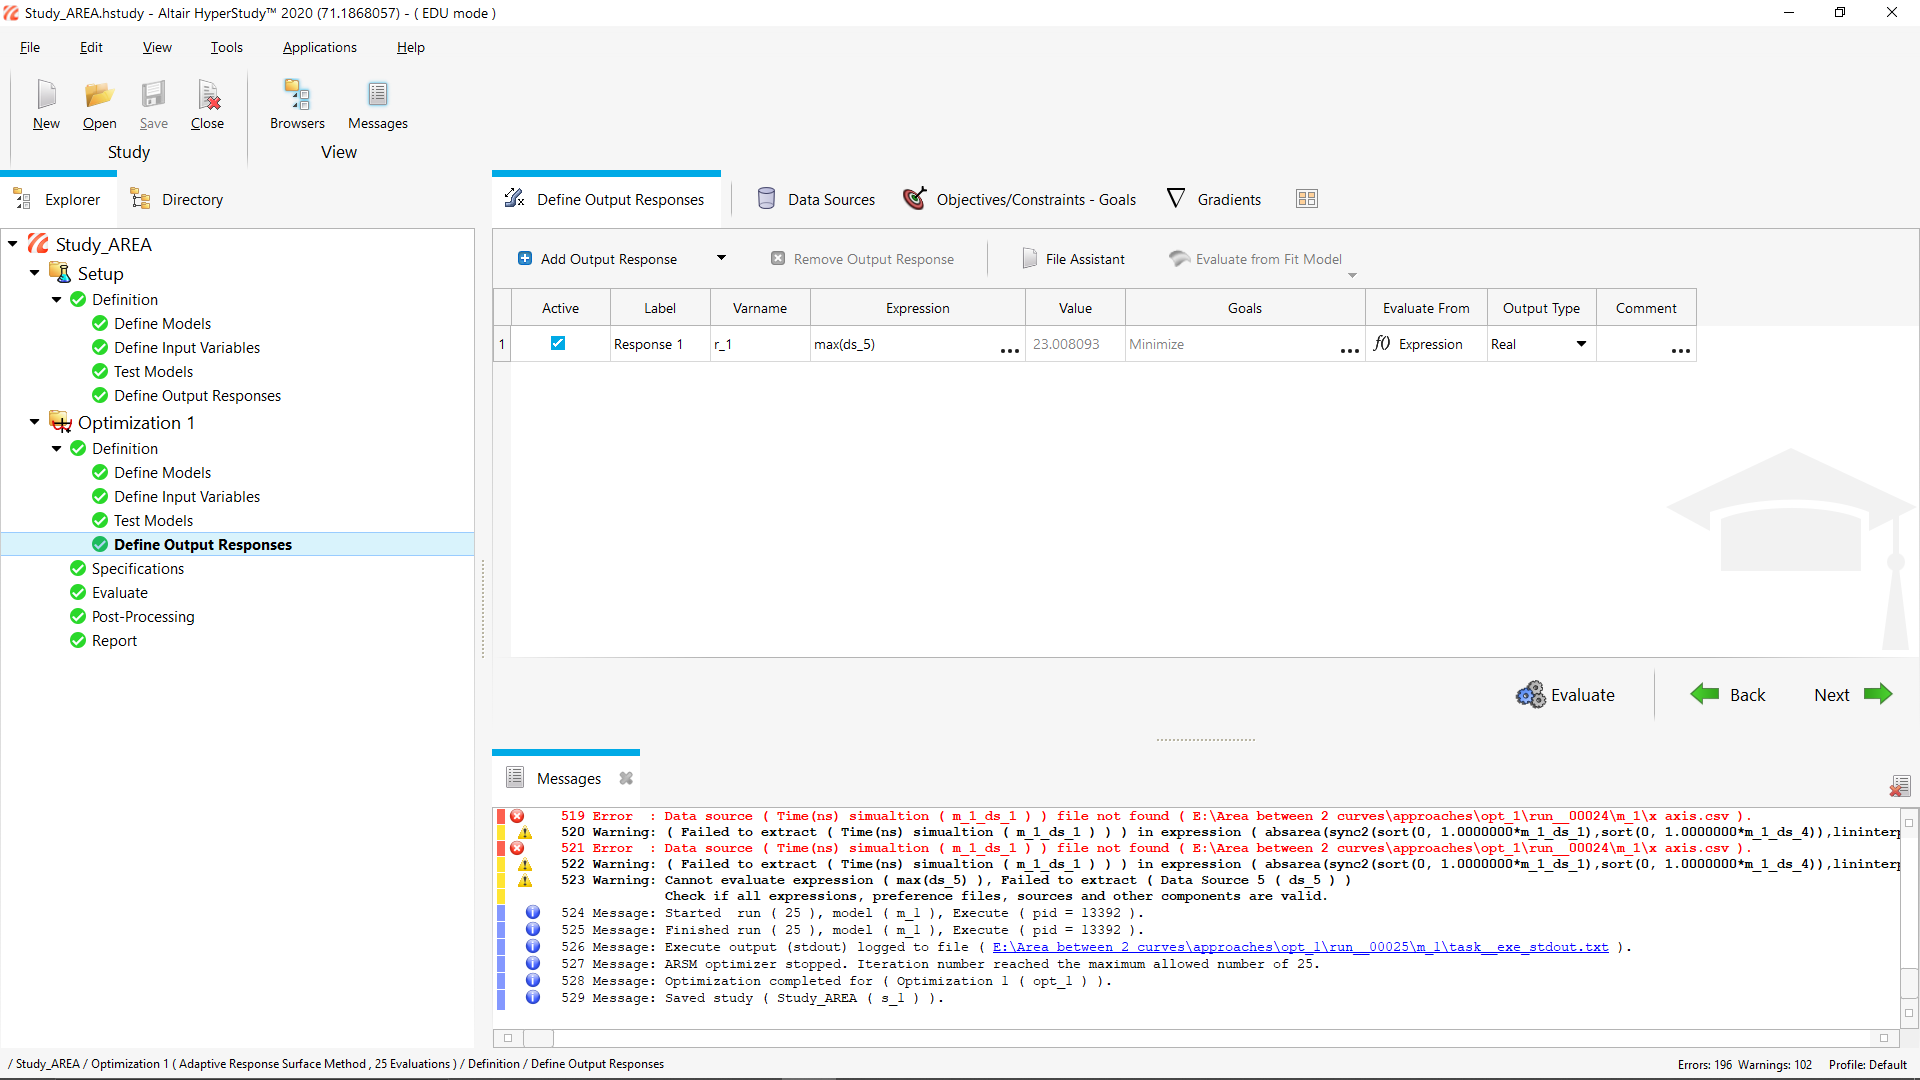Click the info icon on message 529
The image size is (1920, 1080).
[533, 998]
